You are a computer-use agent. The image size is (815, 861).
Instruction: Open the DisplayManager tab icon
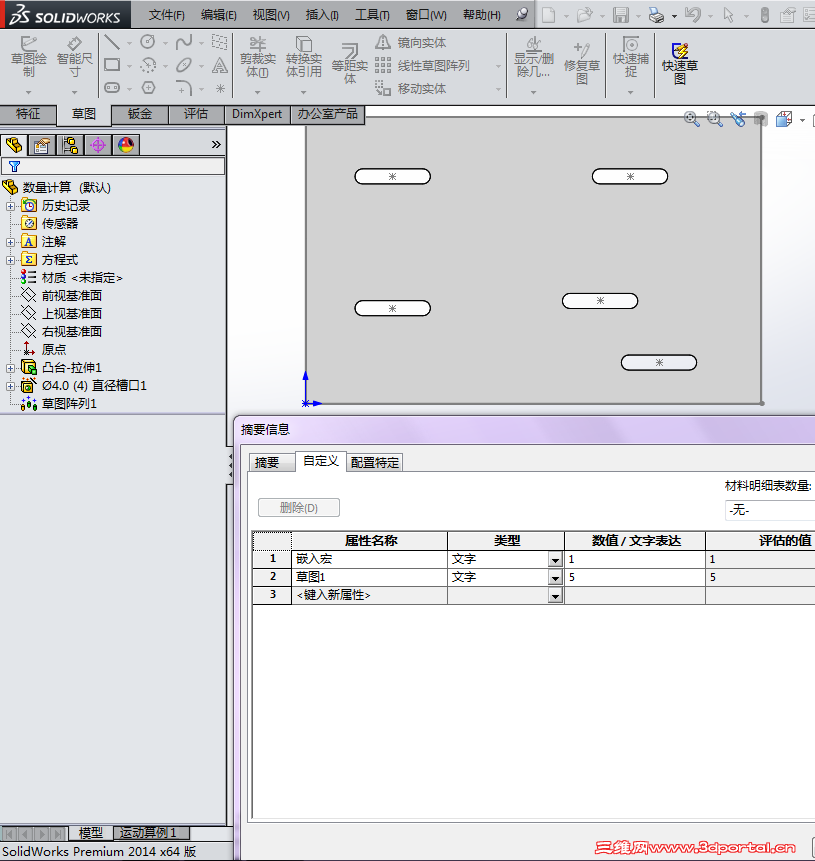(x=126, y=145)
